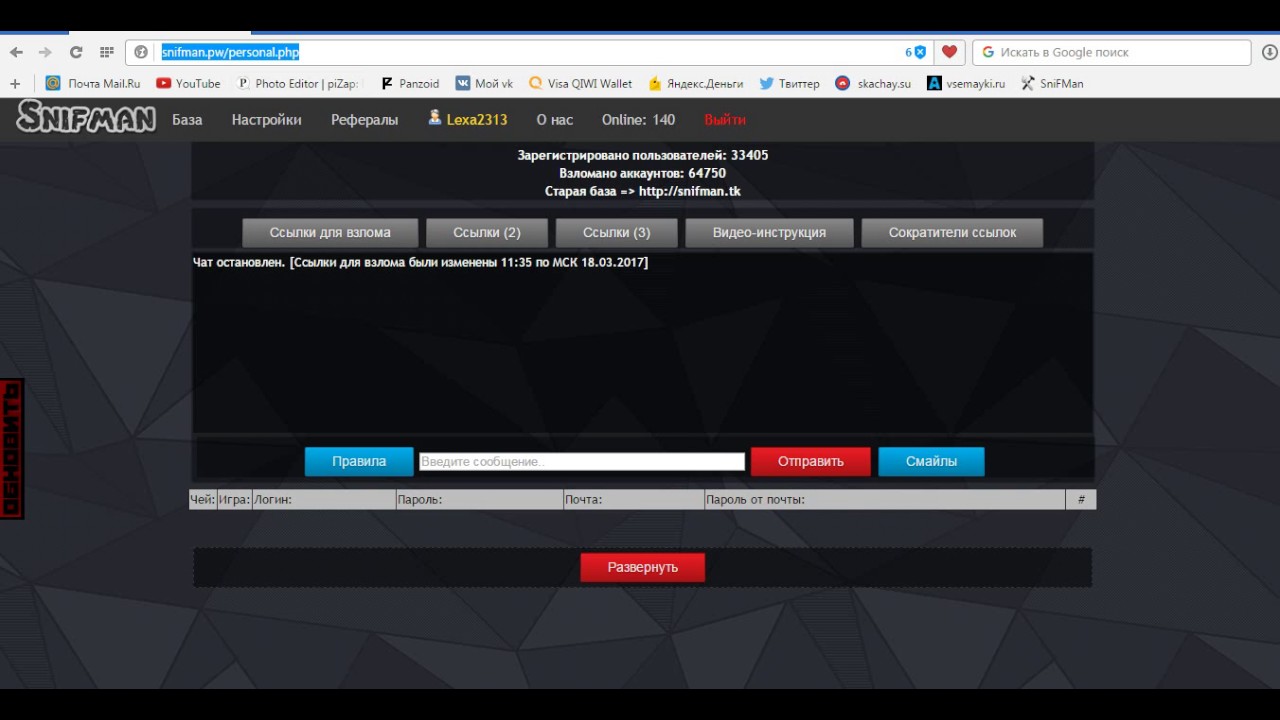Viewport: 1280px width, 720px height.
Task: Click the vertical Обновить side tab
Action: coord(11,449)
